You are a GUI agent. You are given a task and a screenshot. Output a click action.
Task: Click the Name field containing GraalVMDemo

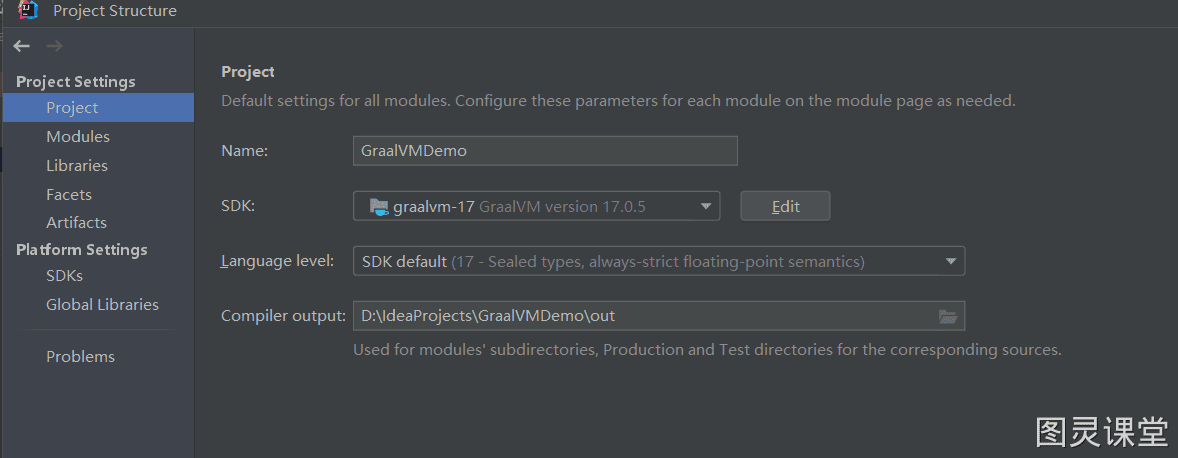tap(545, 150)
